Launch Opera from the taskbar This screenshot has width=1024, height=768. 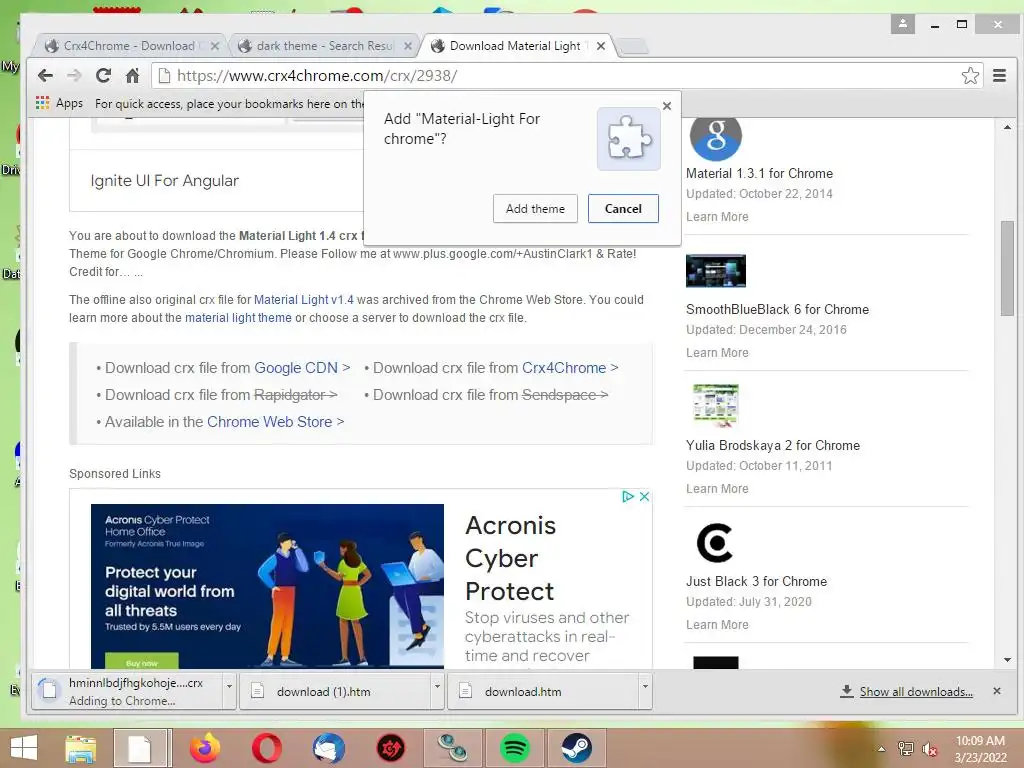266,748
